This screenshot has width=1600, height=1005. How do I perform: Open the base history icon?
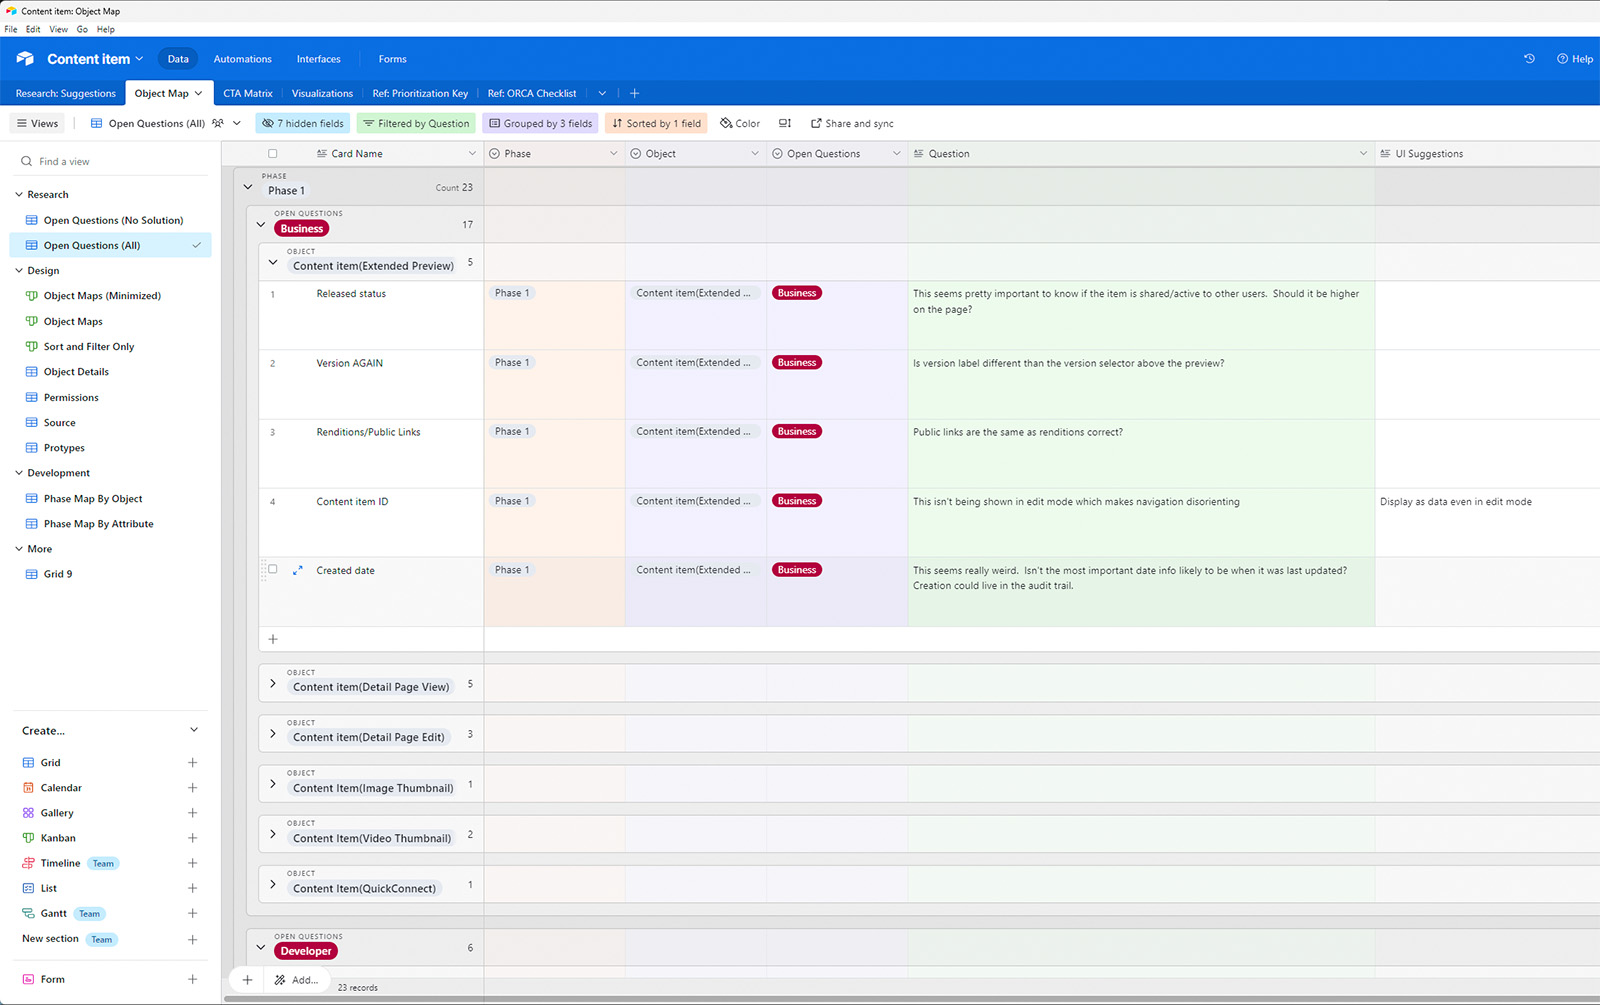point(1529,59)
